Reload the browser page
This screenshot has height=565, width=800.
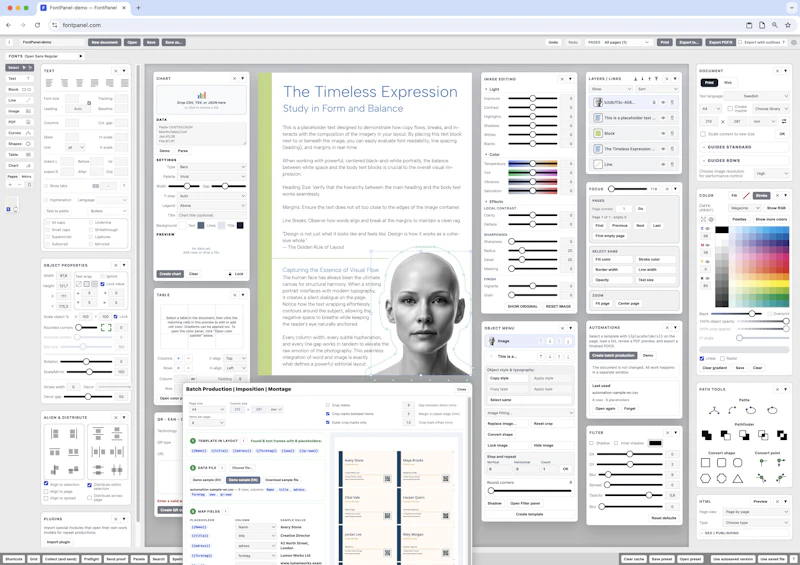[x=37, y=25]
